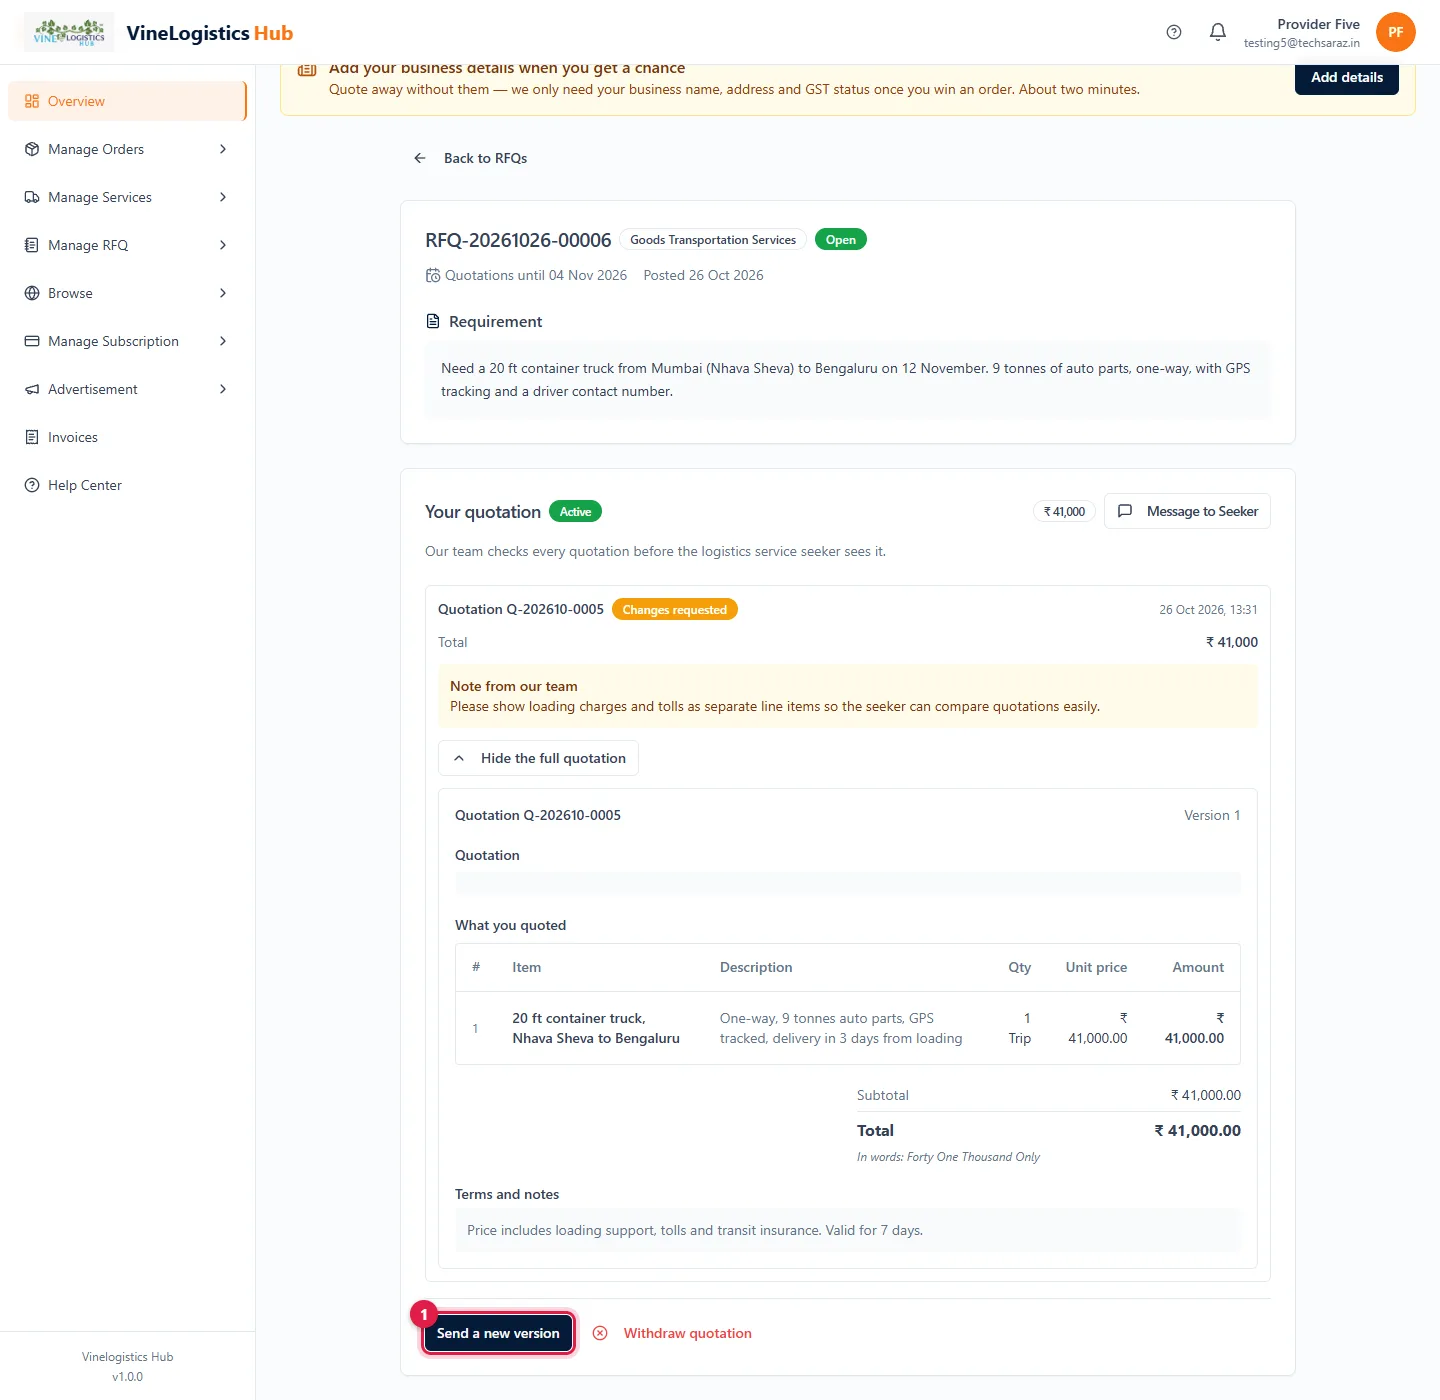Click the Open status badge
This screenshot has height=1400, width=1440.
tap(841, 240)
